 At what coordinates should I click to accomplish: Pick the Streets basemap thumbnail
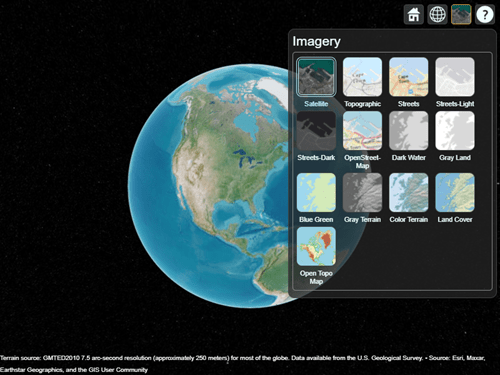[409, 77]
